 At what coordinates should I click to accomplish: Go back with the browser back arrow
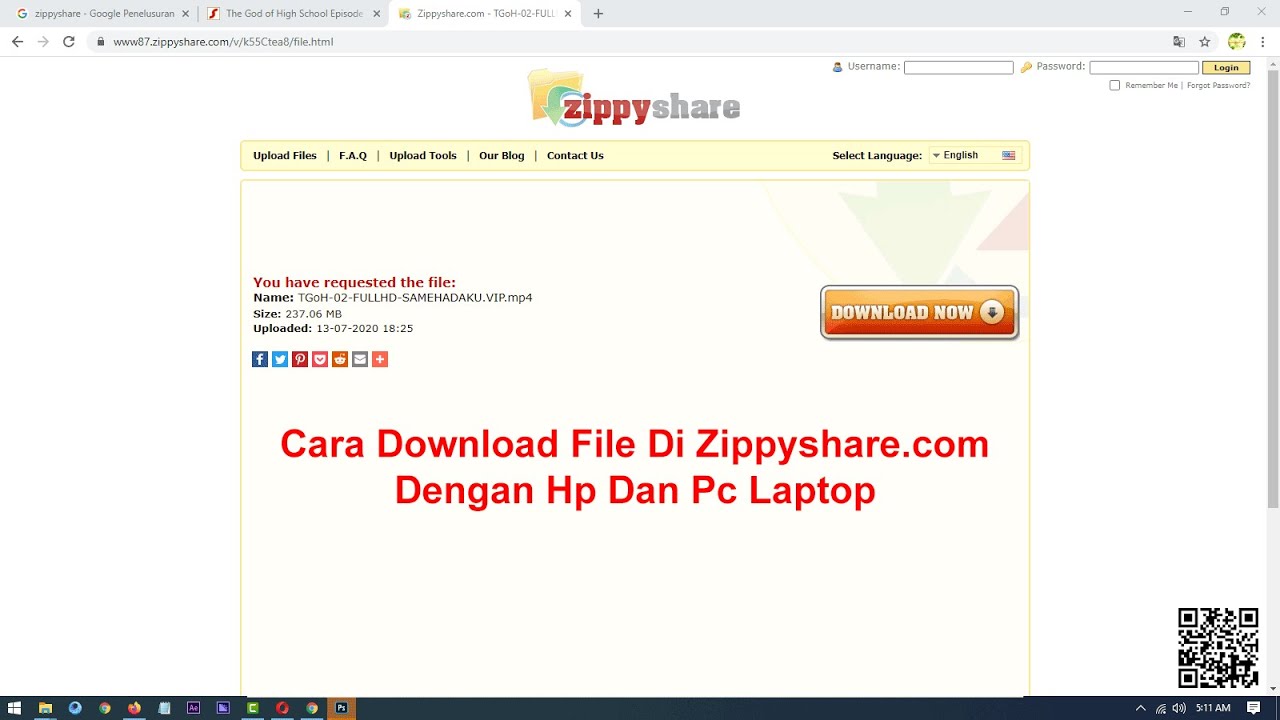click(17, 42)
